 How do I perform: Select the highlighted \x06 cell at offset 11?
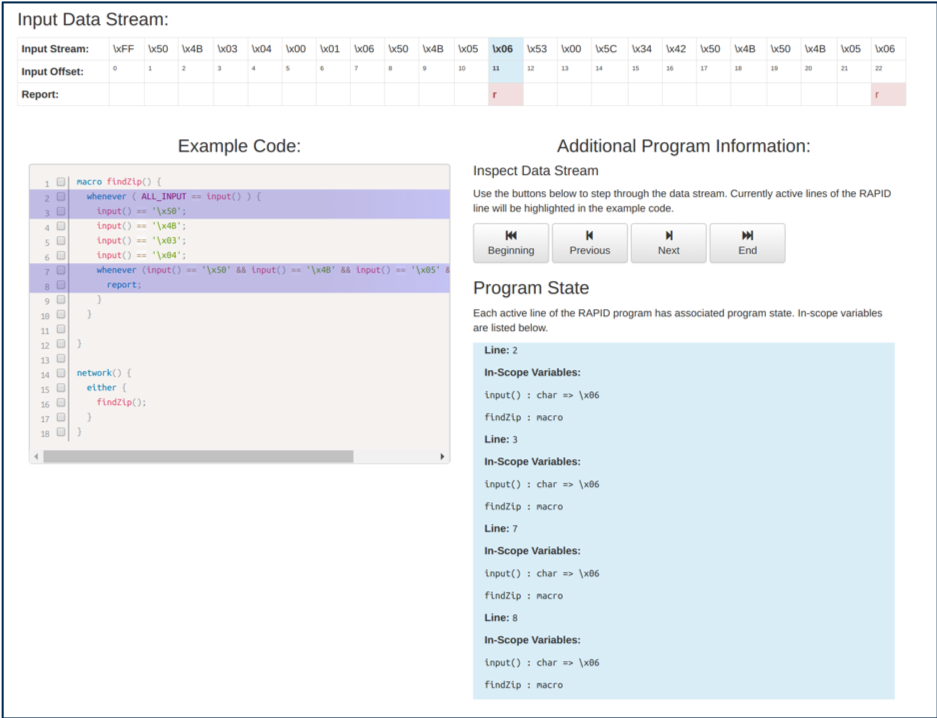(x=505, y=49)
